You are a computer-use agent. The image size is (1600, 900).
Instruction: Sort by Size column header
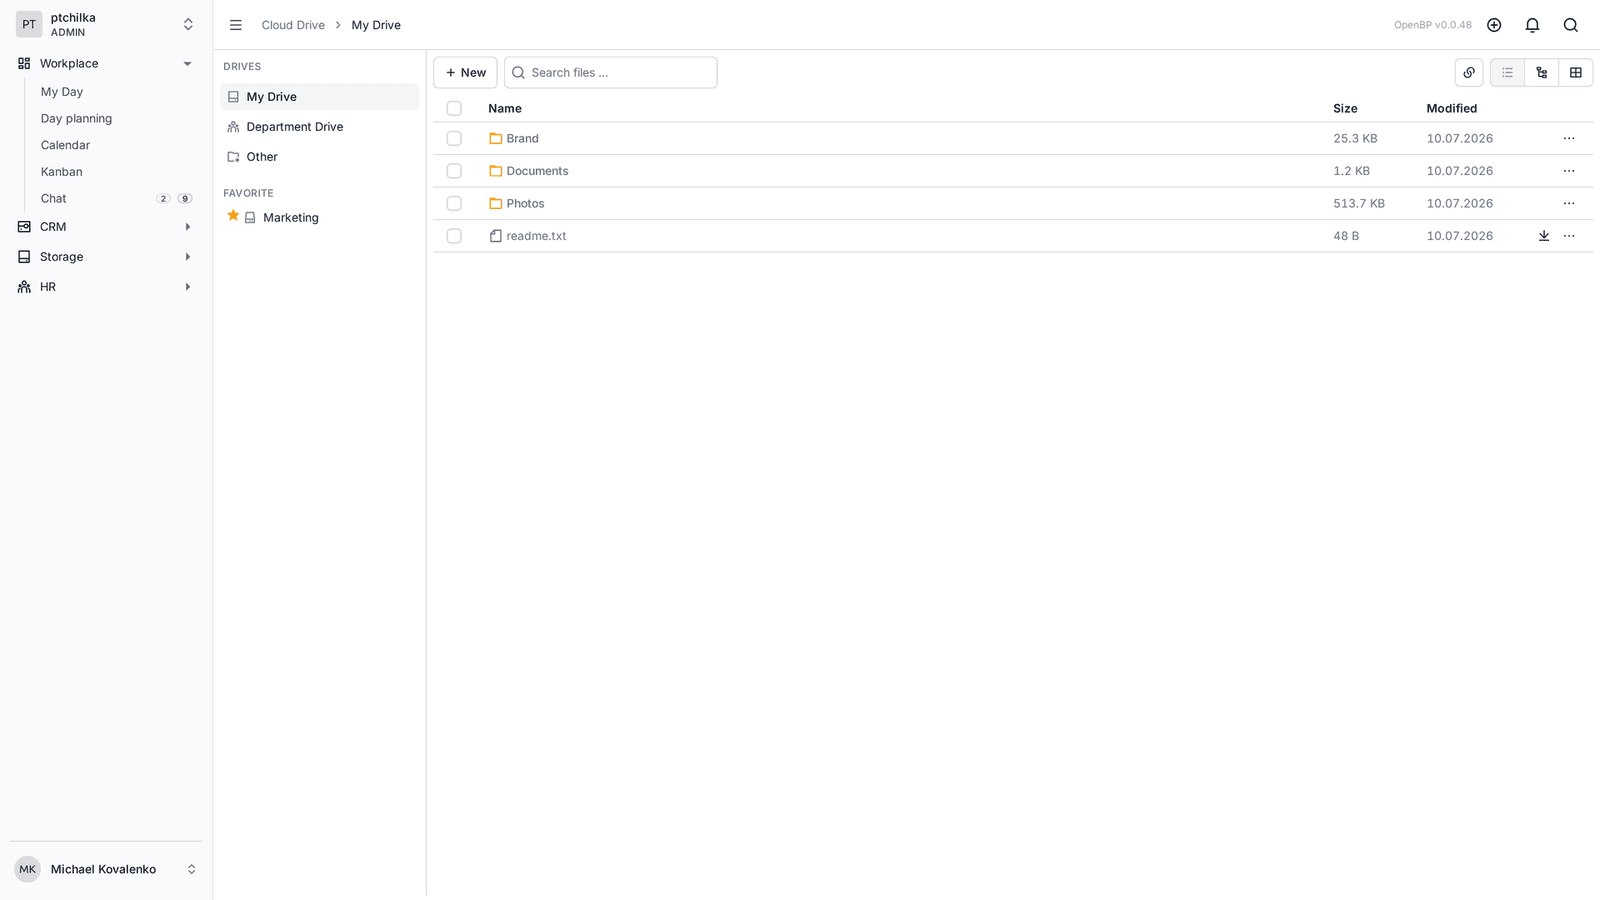pyautogui.click(x=1345, y=108)
